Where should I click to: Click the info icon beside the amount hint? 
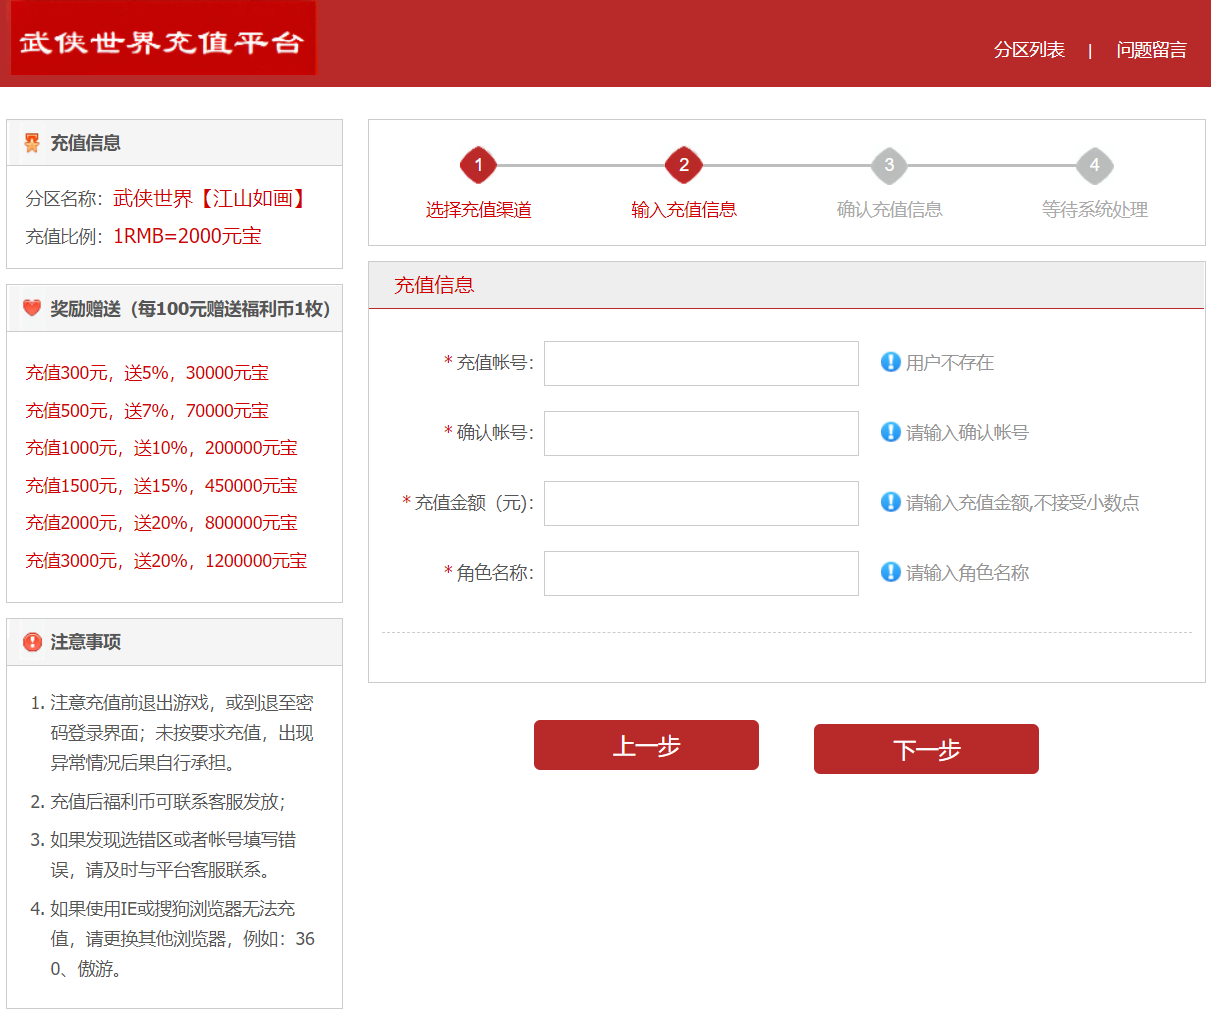pos(890,502)
